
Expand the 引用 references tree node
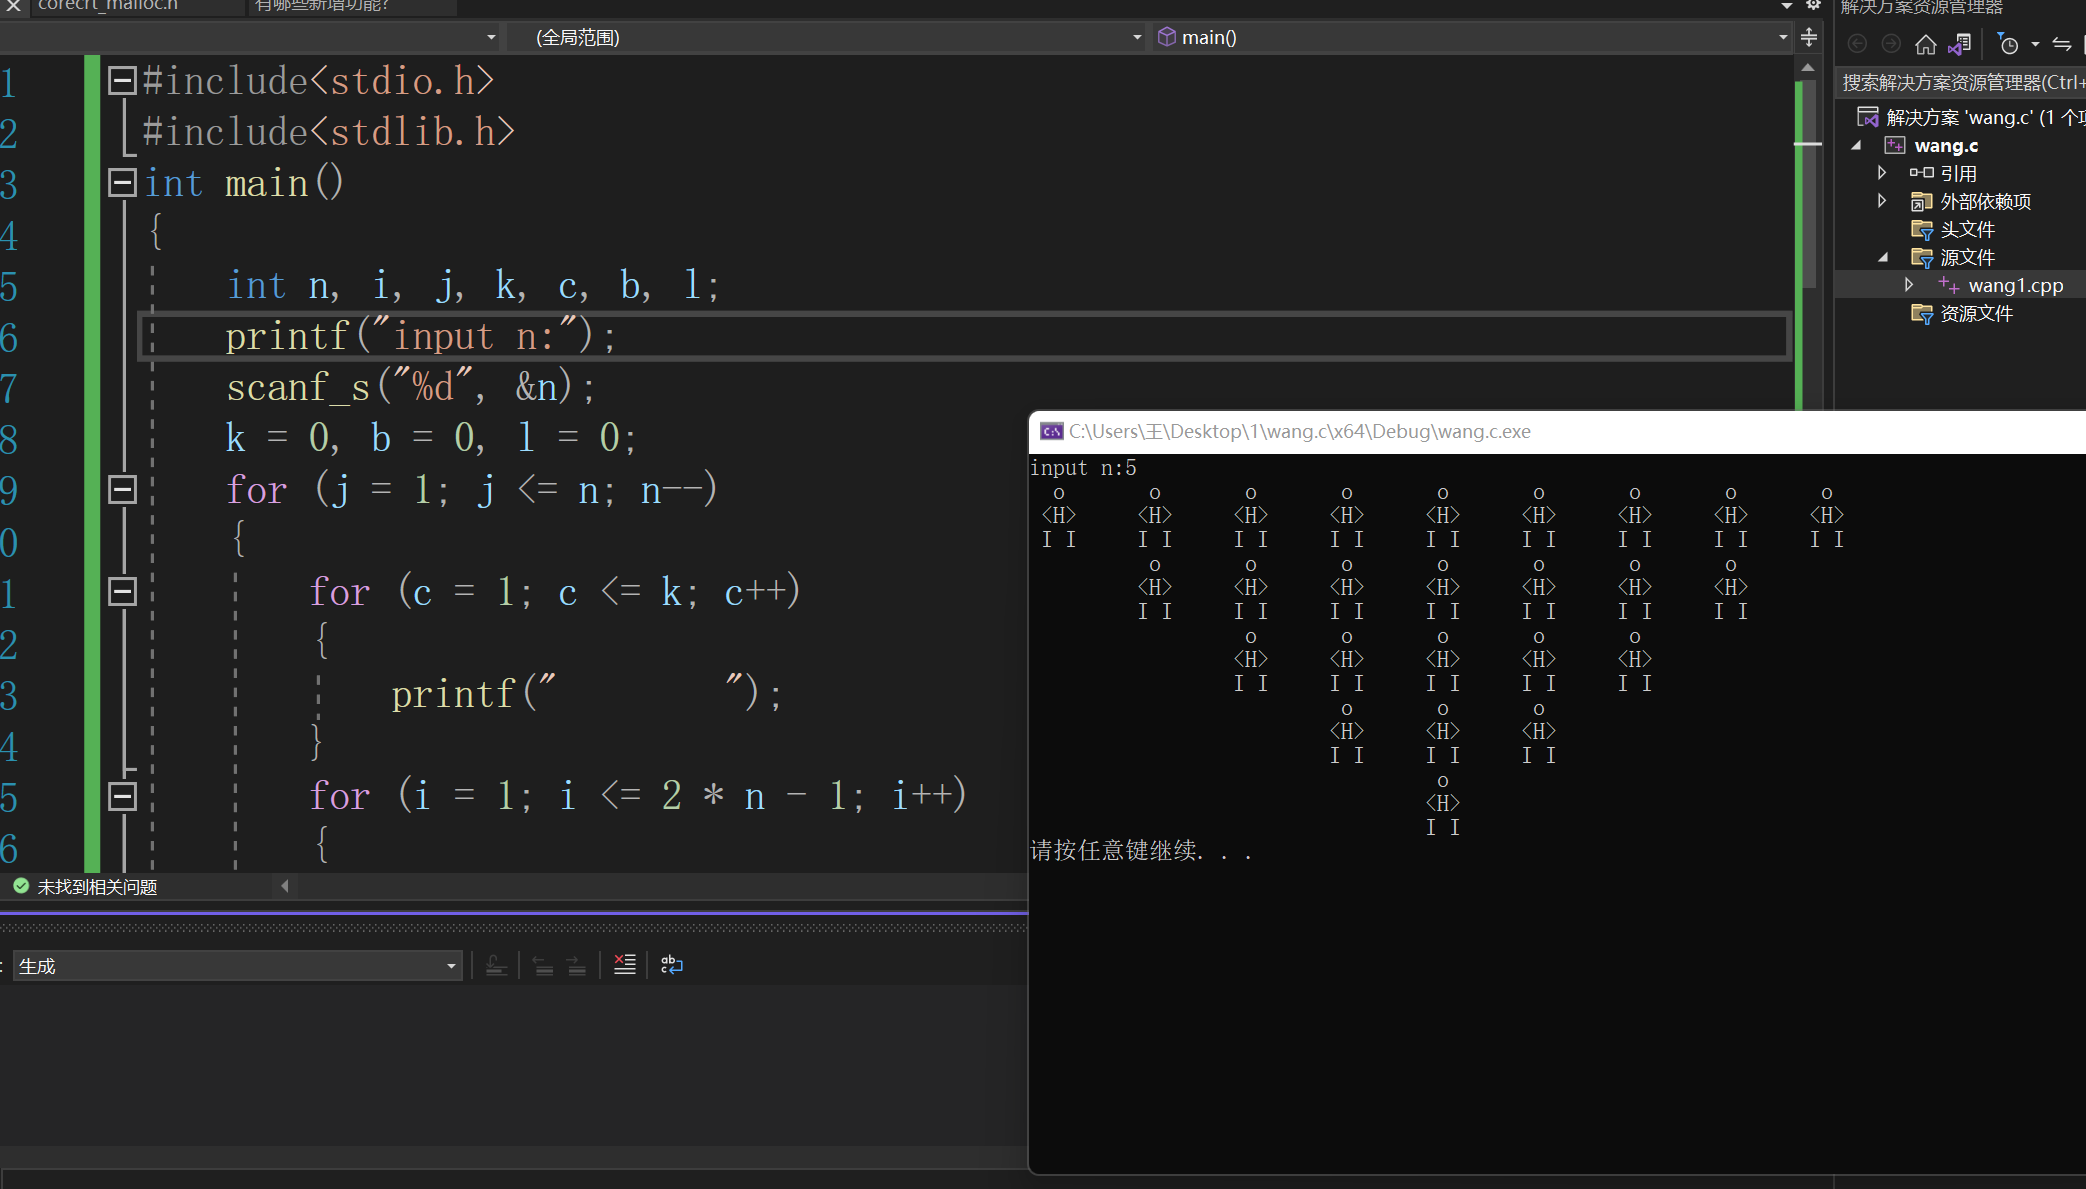[1882, 173]
